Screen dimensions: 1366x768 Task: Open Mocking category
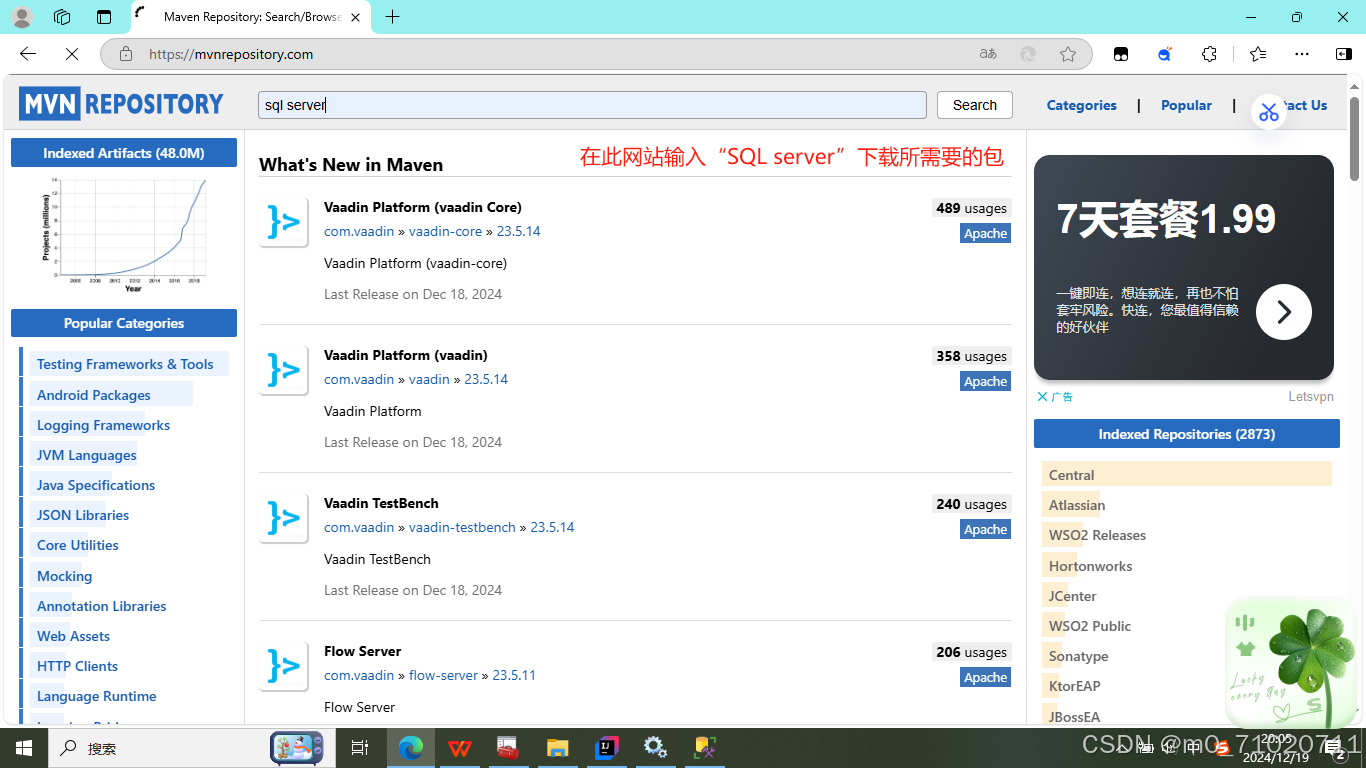click(65, 576)
